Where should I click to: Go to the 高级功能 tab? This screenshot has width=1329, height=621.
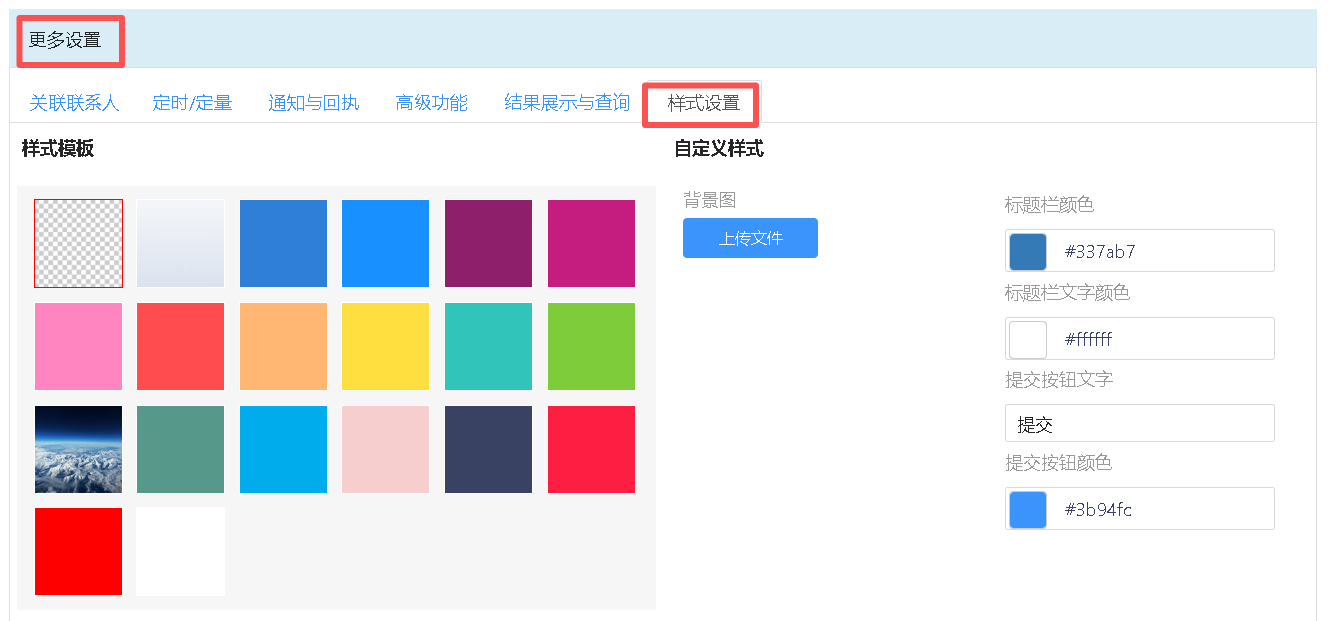pyautogui.click(x=431, y=103)
